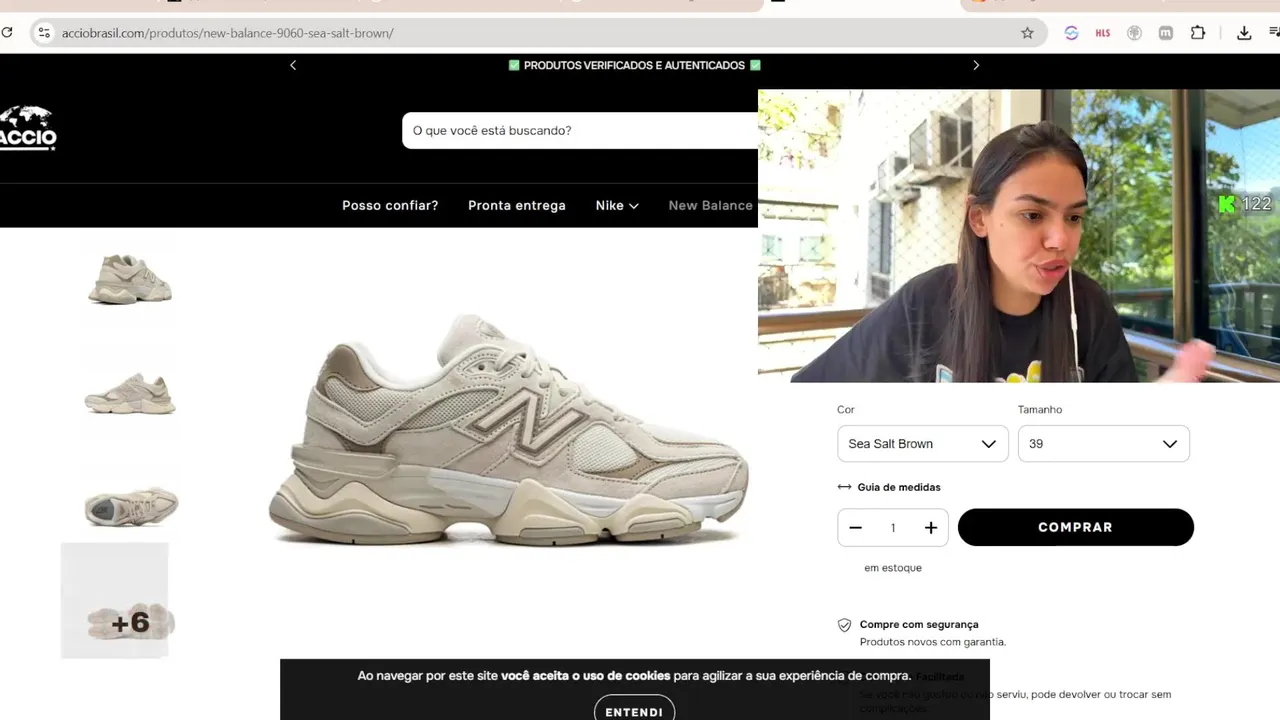The width and height of the screenshot is (1280, 720).
Task: Go to next announcement with right arrow
Action: pyautogui.click(x=976, y=65)
